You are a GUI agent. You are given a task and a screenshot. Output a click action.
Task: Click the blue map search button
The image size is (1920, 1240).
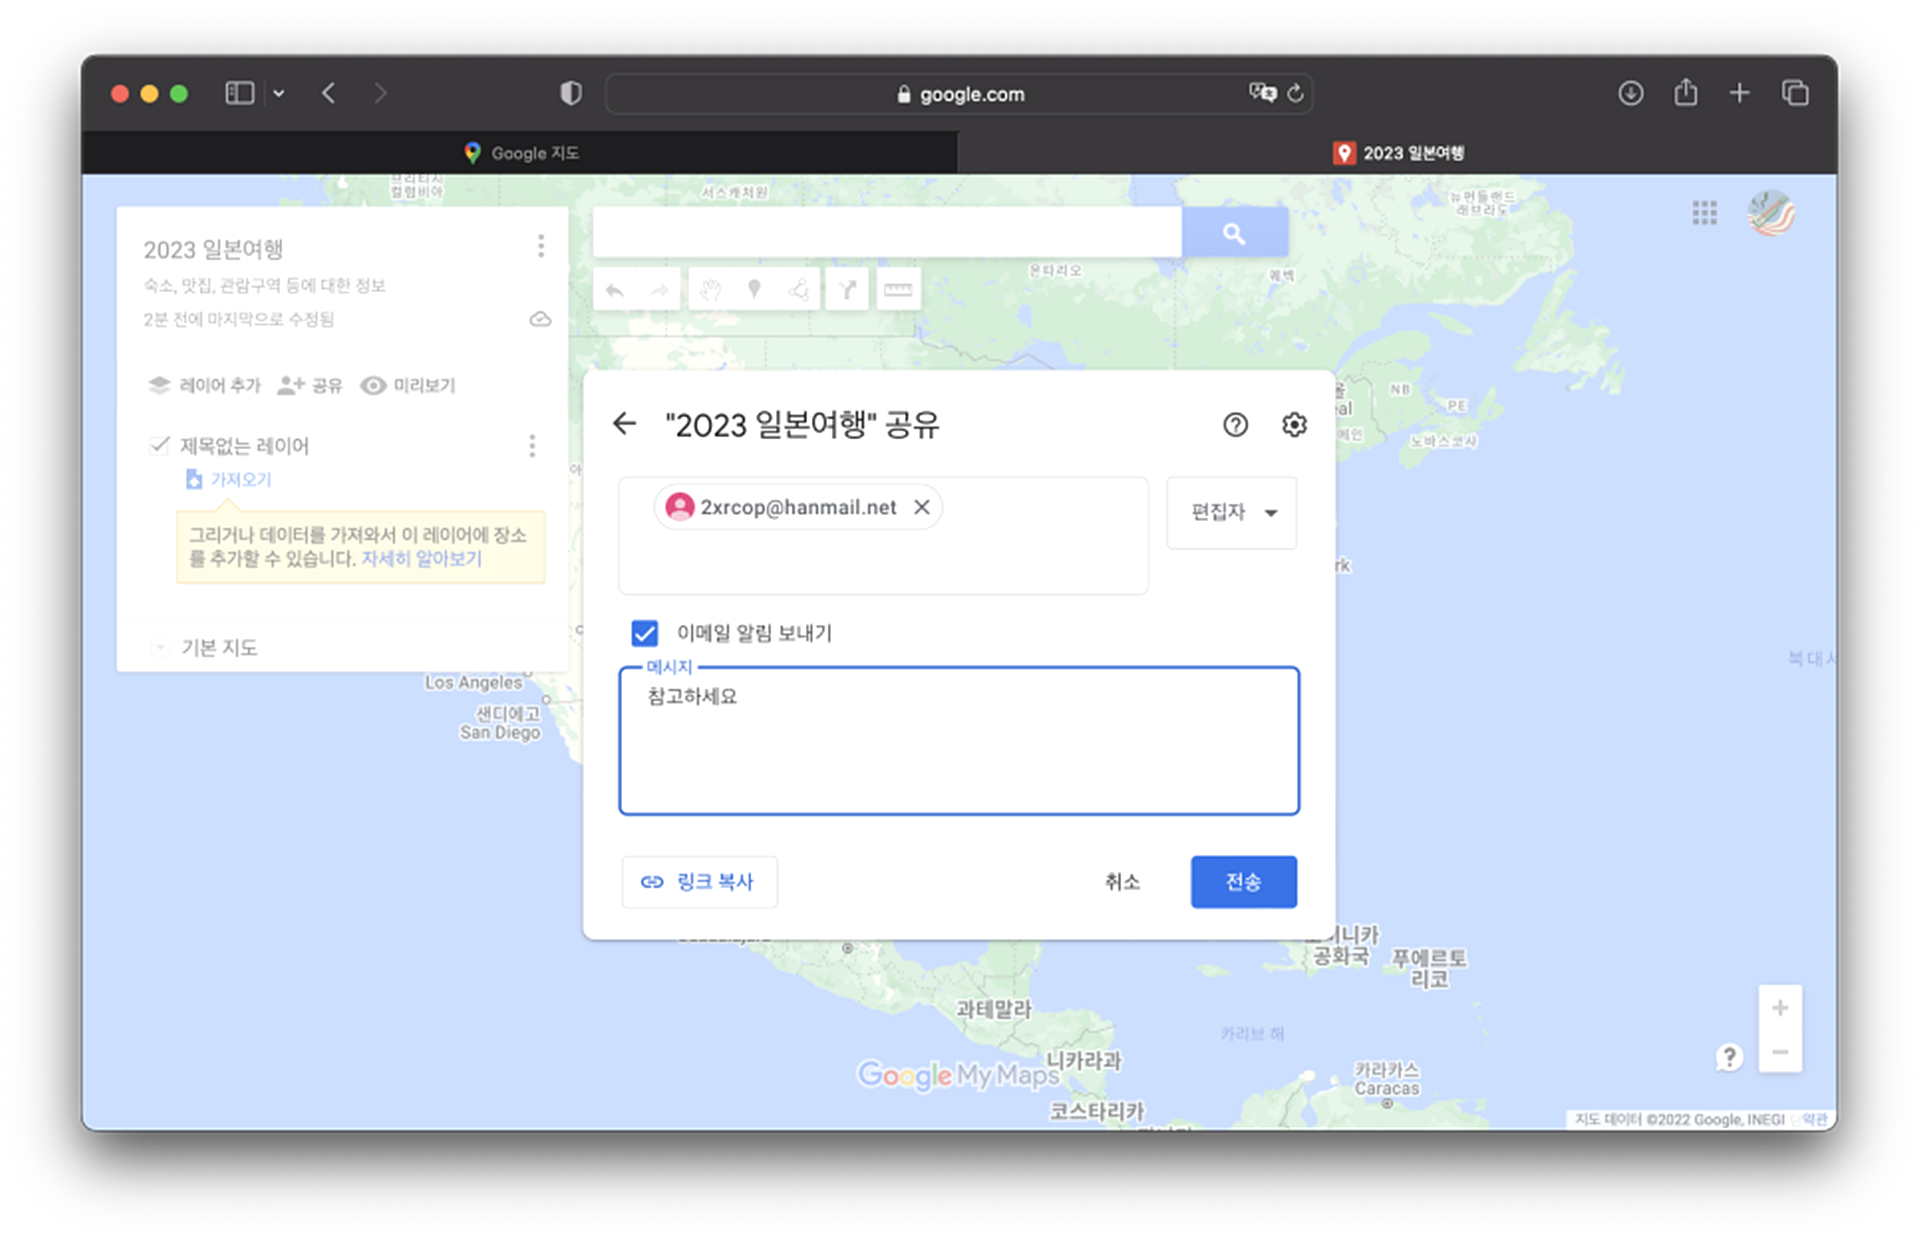click(1234, 233)
